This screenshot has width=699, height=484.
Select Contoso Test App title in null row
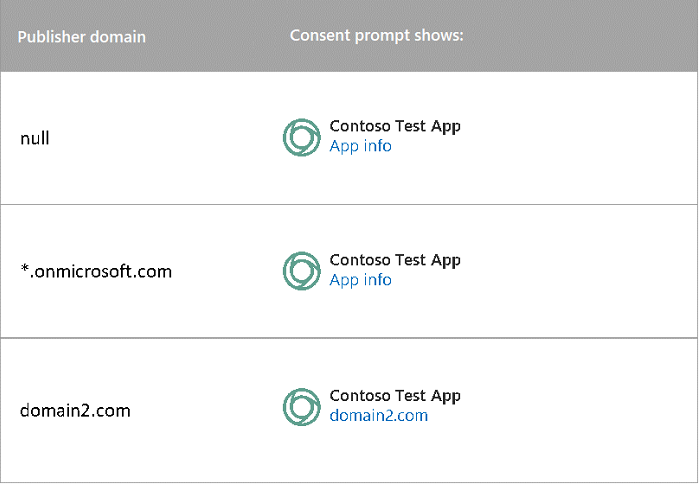tap(395, 126)
